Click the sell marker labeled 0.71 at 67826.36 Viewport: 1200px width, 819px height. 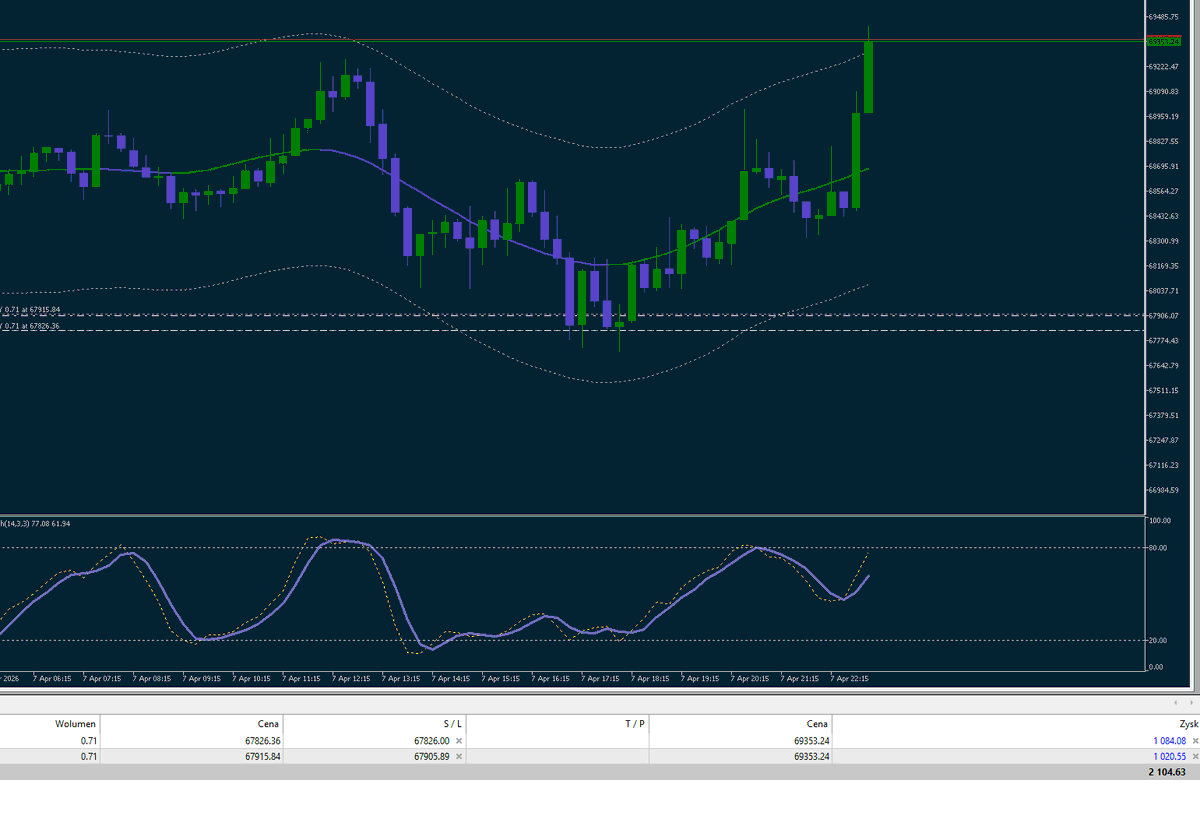(30, 325)
